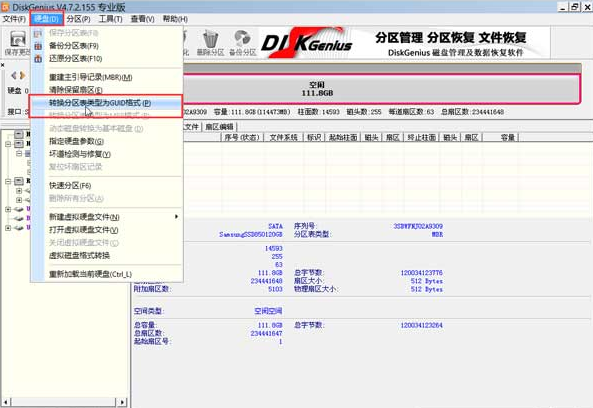Click the Save Changes toolbar icon
Screen dimensions: 593x408
17,40
